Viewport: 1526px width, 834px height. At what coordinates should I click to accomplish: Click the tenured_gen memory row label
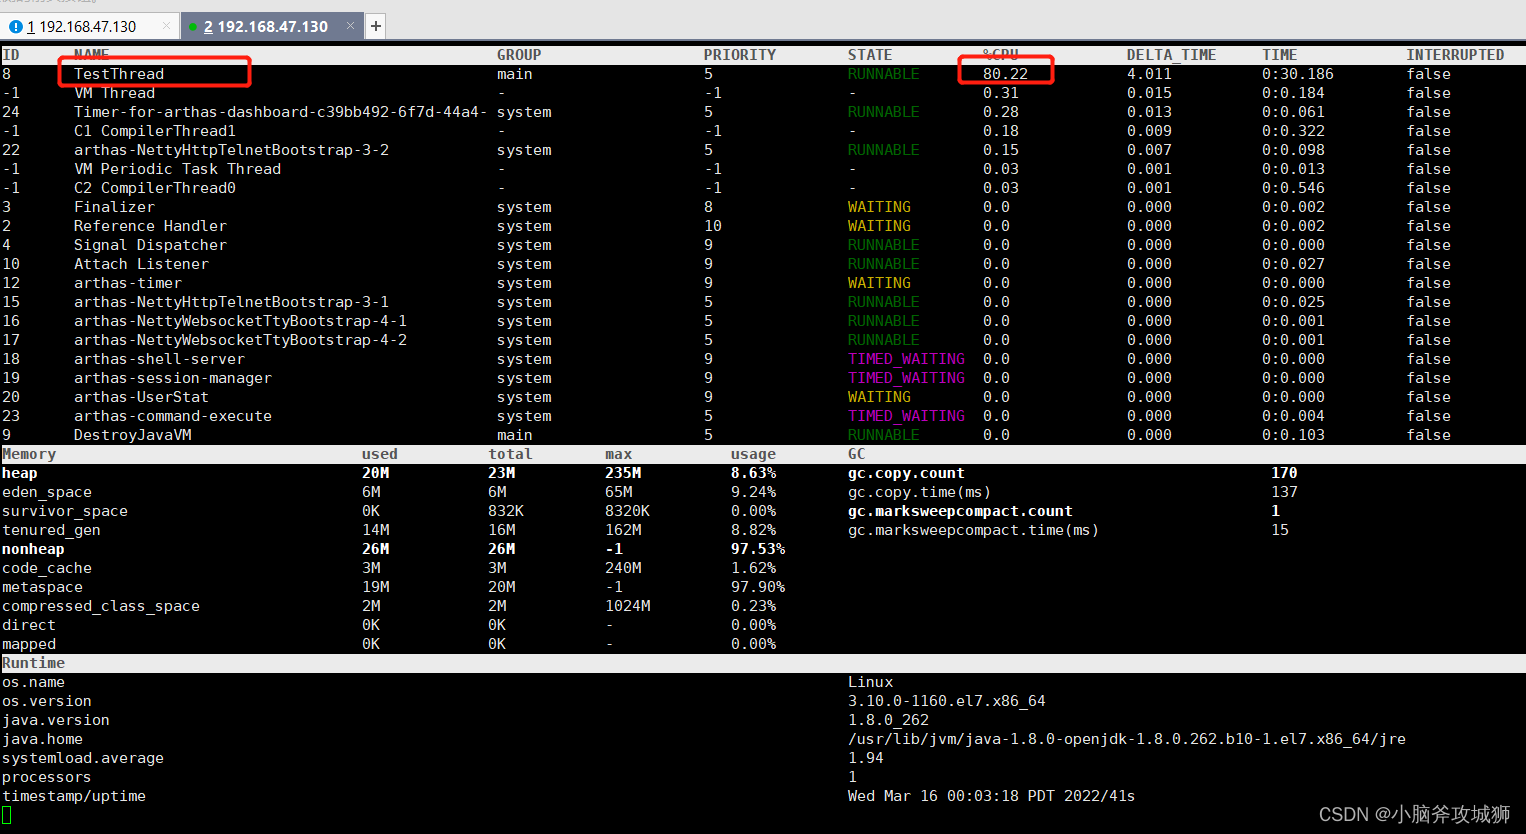[x=51, y=530]
